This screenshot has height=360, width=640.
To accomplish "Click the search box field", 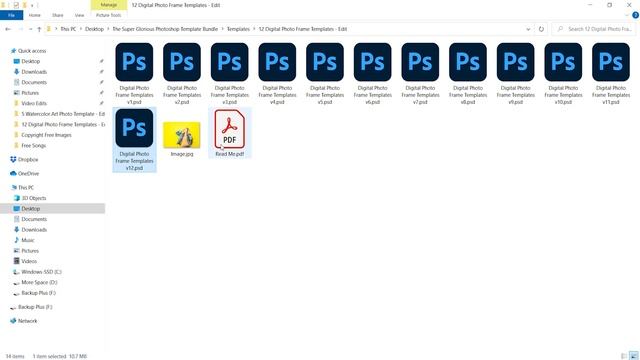I will click(x=595, y=29).
